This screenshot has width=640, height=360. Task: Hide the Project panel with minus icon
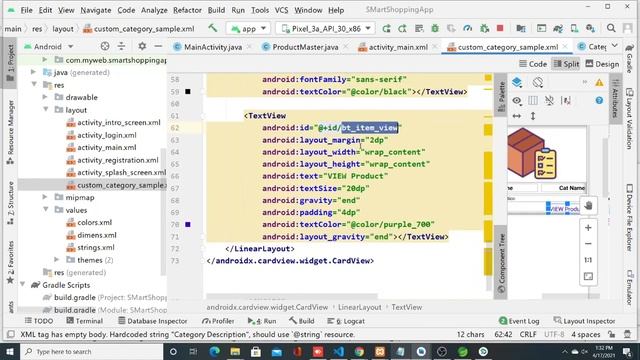pyautogui.click(x=158, y=47)
